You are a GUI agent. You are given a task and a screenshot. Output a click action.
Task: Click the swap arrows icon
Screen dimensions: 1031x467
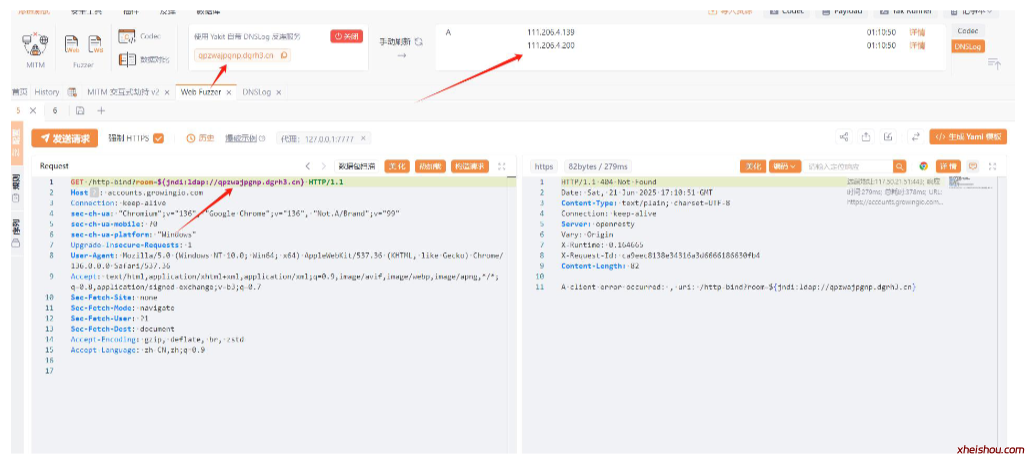(x=915, y=137)
